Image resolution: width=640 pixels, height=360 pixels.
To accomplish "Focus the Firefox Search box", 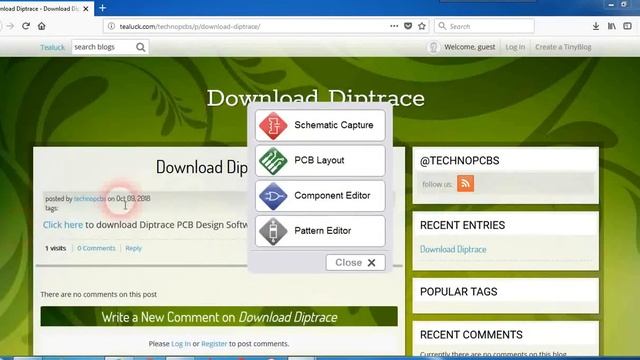I will 484,26.
